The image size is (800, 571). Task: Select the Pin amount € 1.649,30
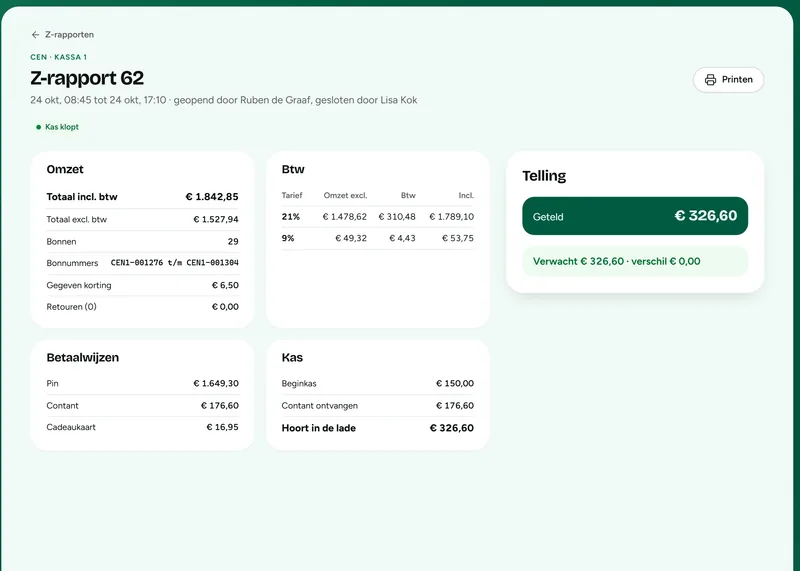[x=216, y=383]
